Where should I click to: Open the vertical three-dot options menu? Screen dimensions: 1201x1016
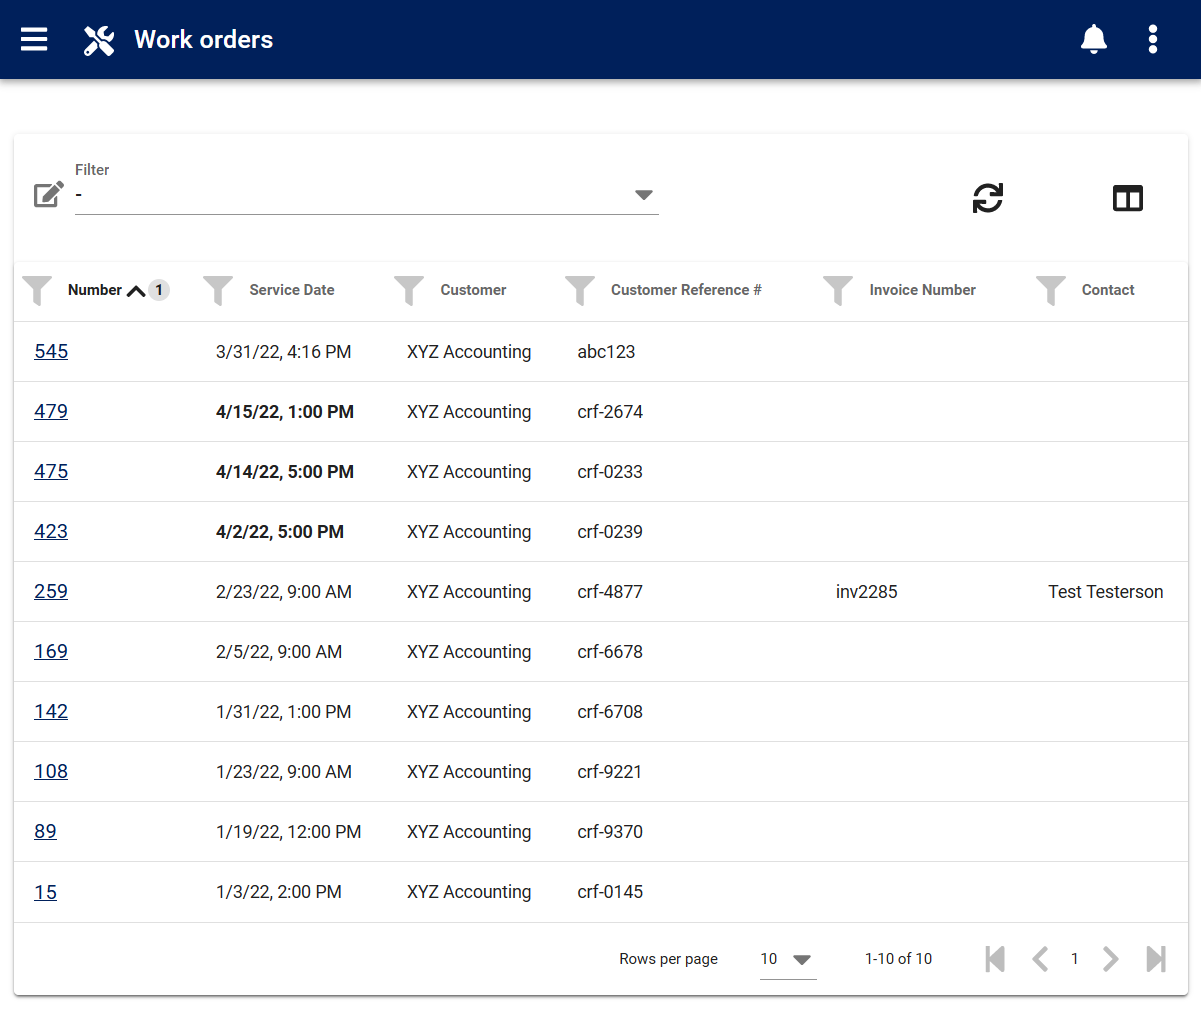pos(1153,39)
